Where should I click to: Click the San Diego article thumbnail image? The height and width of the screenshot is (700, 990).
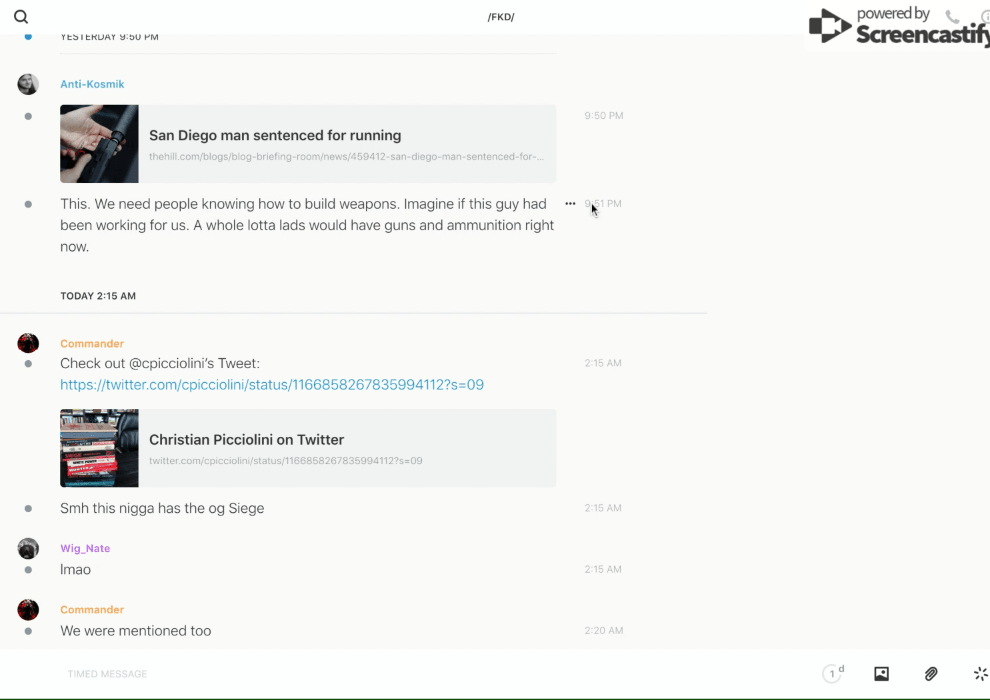point(99,144)
